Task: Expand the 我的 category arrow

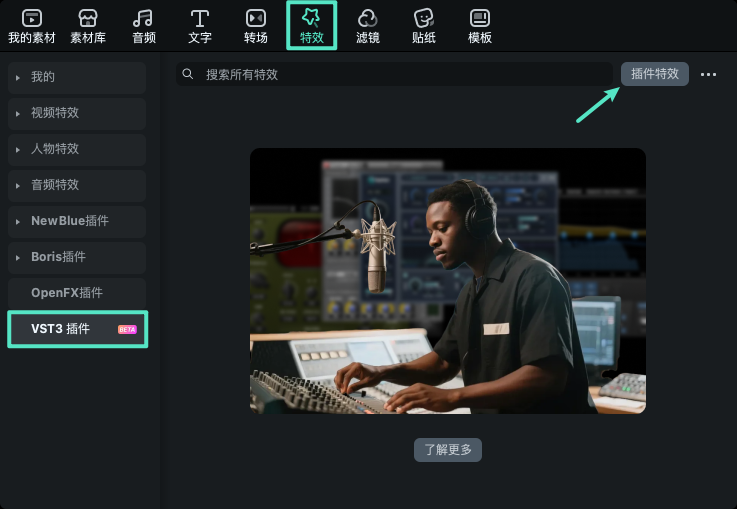Action: (x=18, y=78)
